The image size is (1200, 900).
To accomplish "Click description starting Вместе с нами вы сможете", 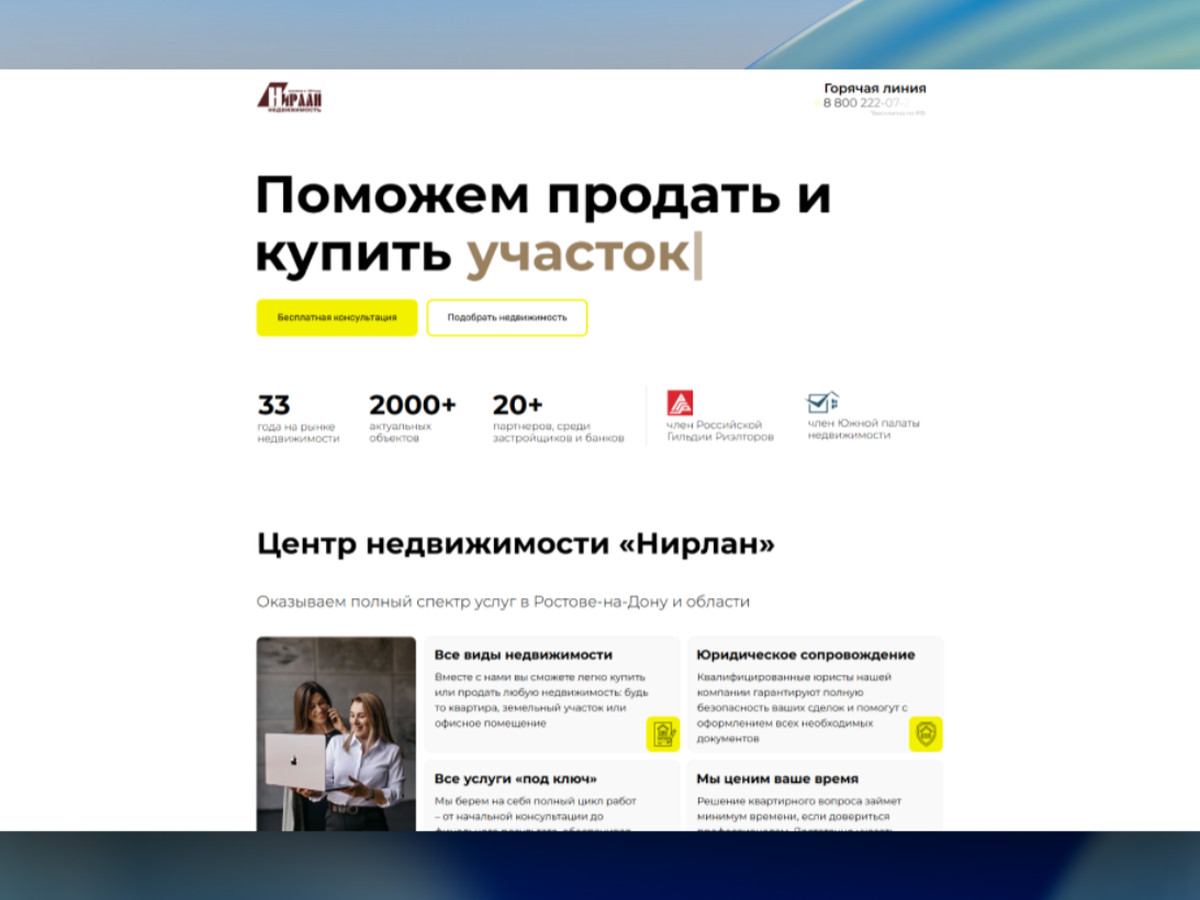I will tap(540, 700).
